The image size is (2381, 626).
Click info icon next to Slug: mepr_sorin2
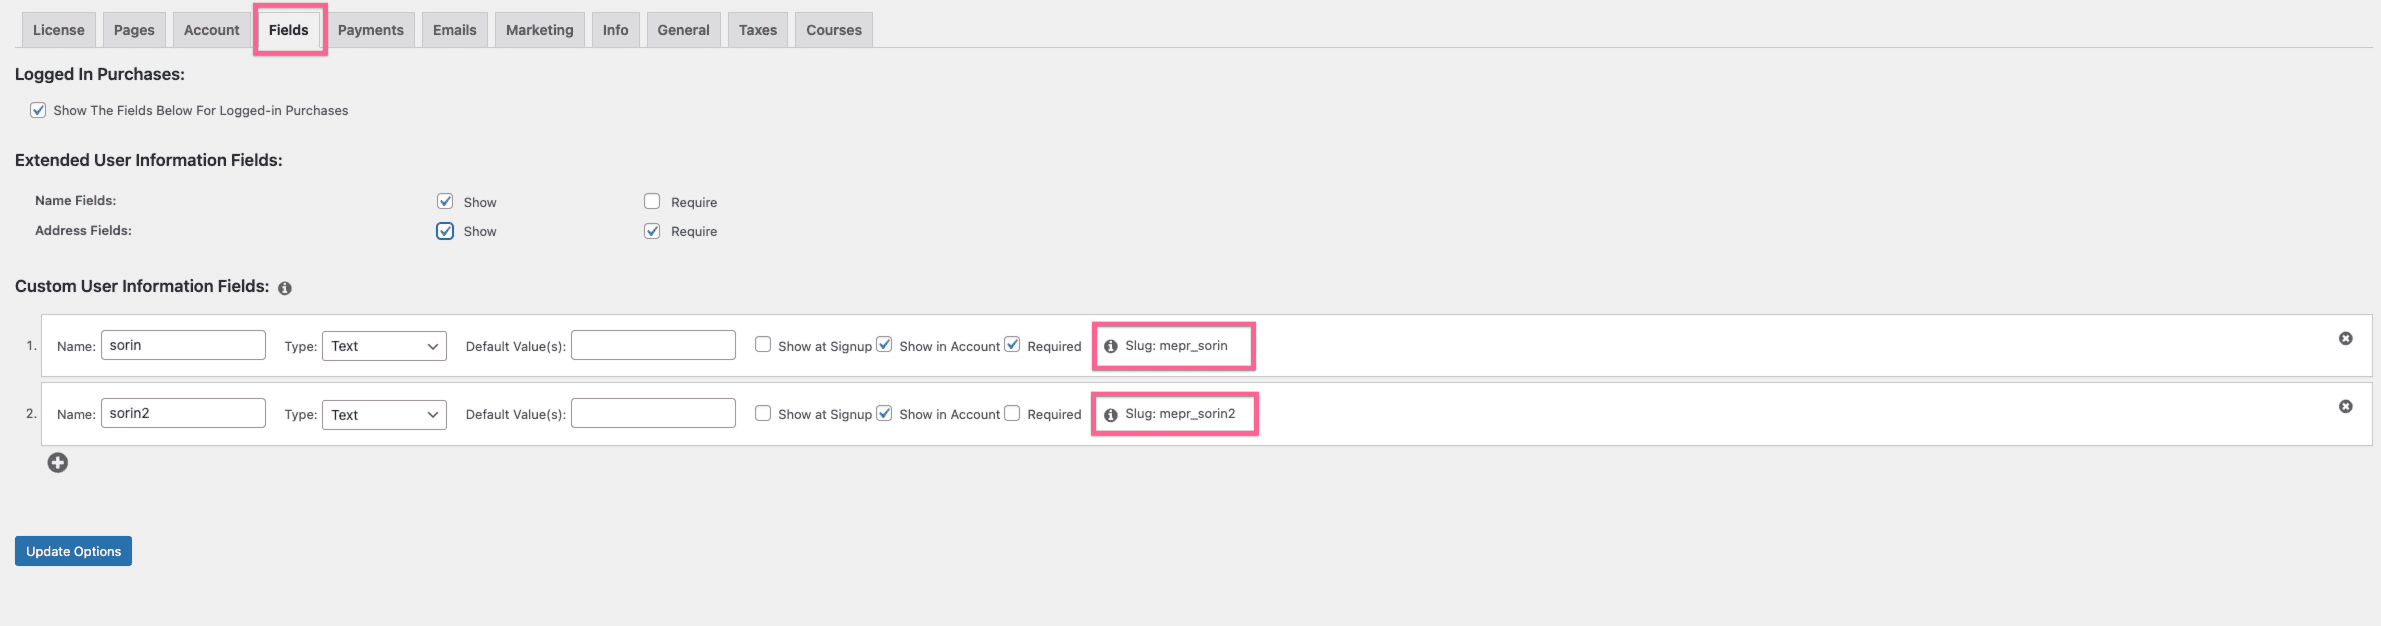tap(1110, 415)
